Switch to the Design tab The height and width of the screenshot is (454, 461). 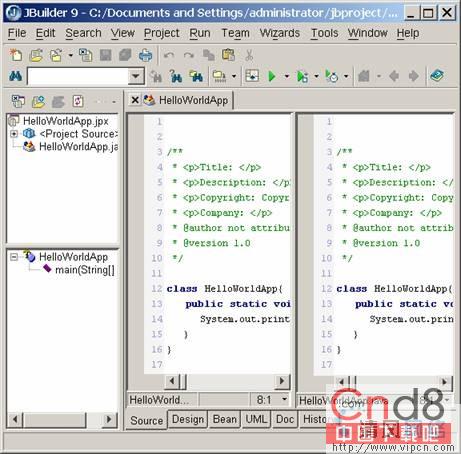[188, 419]
